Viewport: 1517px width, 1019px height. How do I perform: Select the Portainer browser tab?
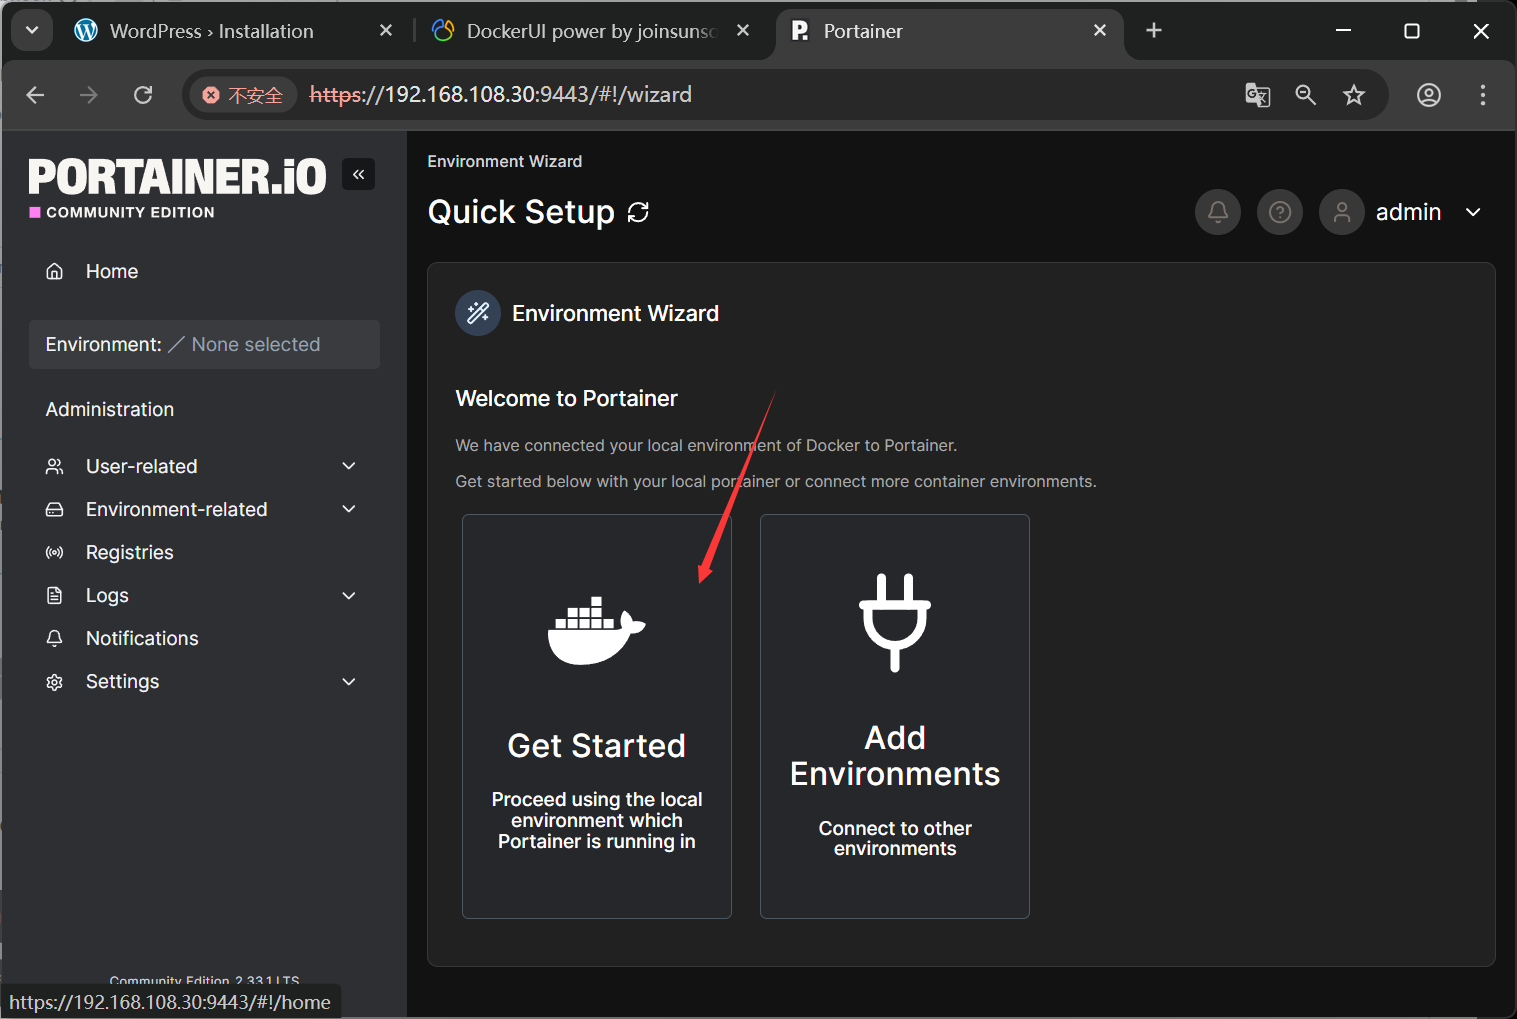pos(863,31)
